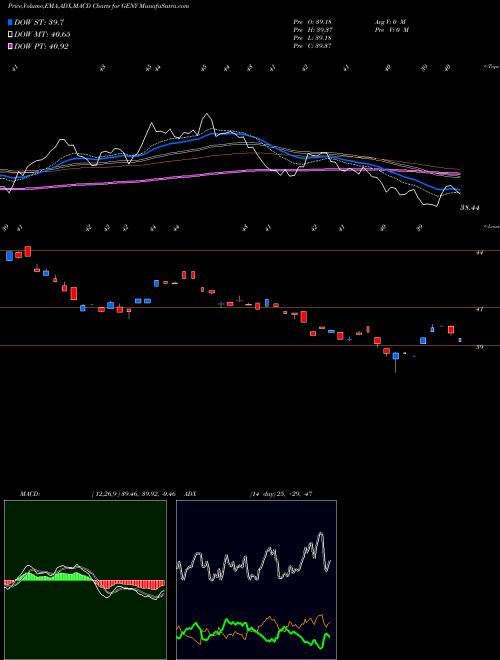This screenshot has width=500, height=660.
Task: Click the magenta DOW PT legend swatch
Action: [11, 46]
